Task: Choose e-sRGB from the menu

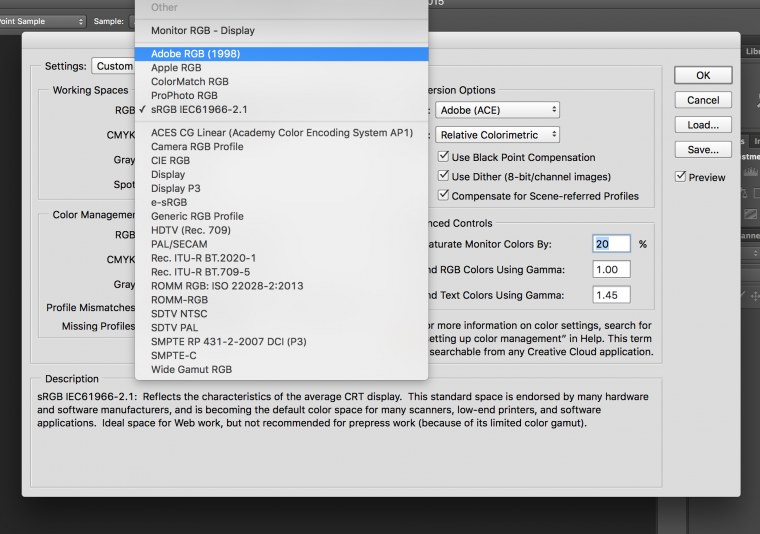Action: coord(282,203)
